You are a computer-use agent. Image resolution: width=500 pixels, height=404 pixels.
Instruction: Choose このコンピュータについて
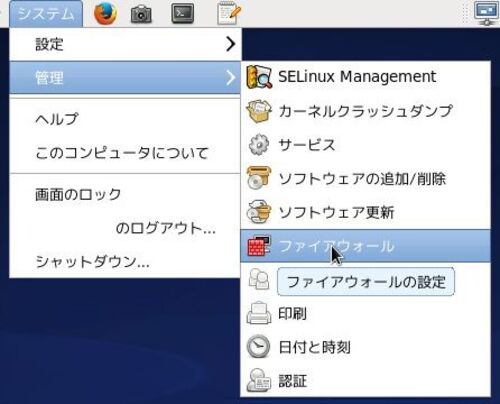[125, 153]
